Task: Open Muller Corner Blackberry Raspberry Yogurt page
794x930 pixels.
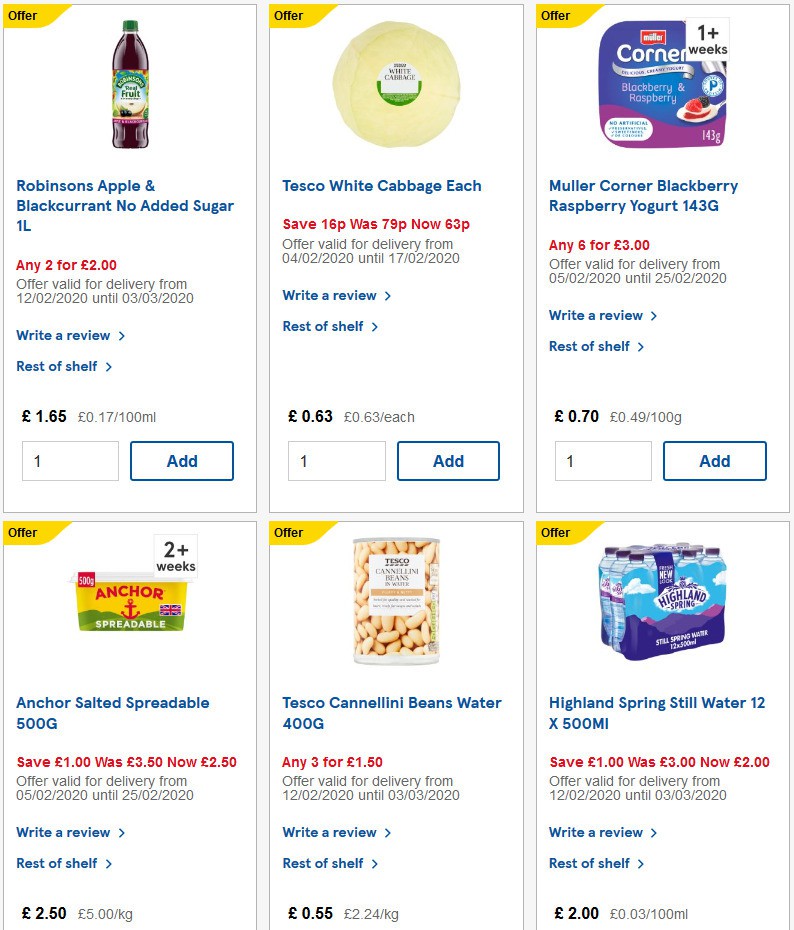Action: (x=643, y=195)
